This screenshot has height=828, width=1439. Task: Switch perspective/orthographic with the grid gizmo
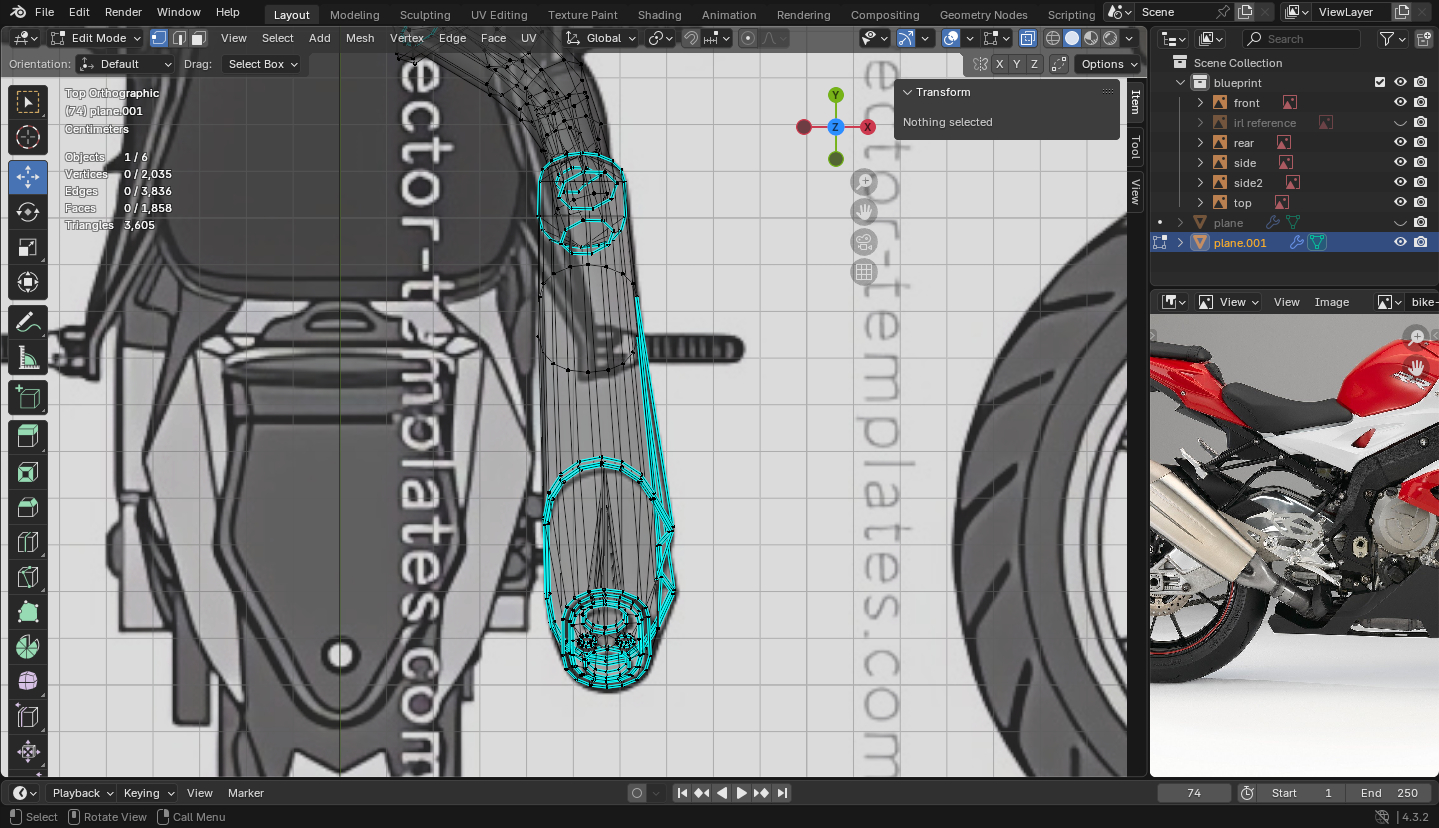point(865,272)
